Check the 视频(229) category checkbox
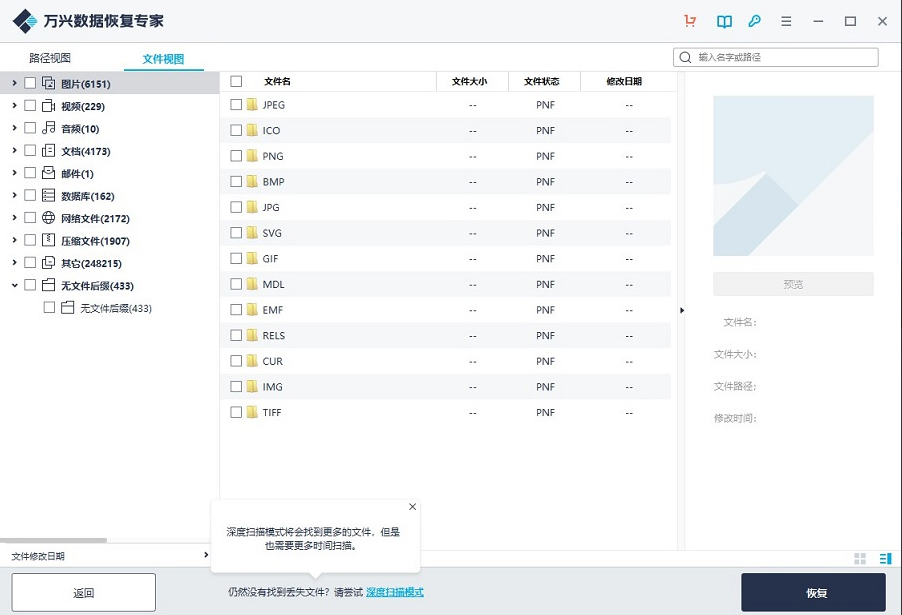902x615 pixels. pyautogui.click(x=30, y=106)
